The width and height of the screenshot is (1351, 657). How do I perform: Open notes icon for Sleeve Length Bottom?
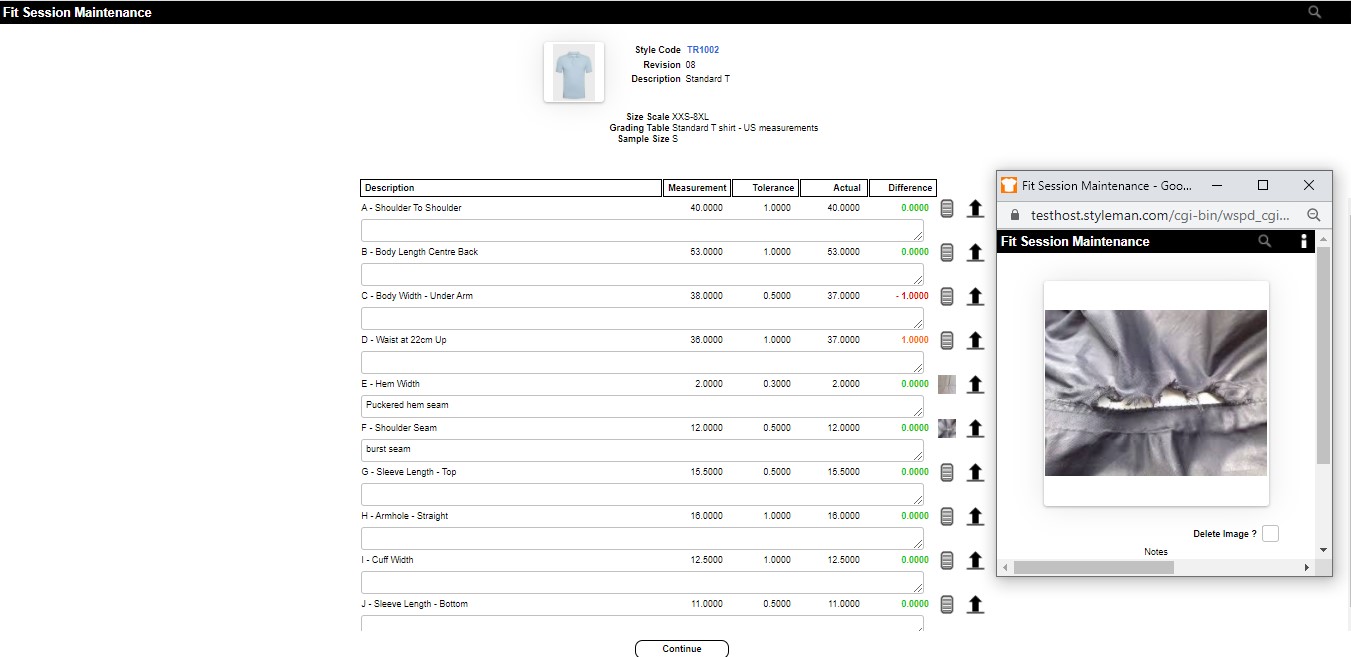coord(947,604)
